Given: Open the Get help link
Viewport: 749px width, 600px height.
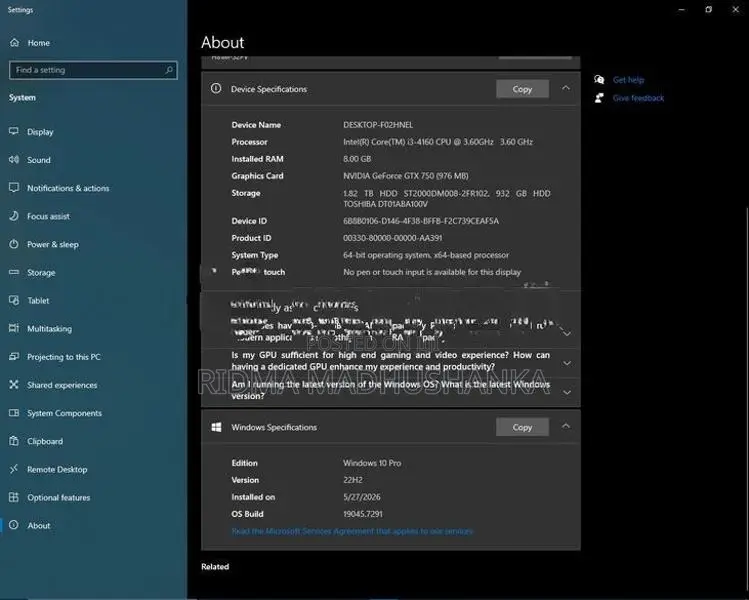Looking at the screenshot, I should (628, 80).
